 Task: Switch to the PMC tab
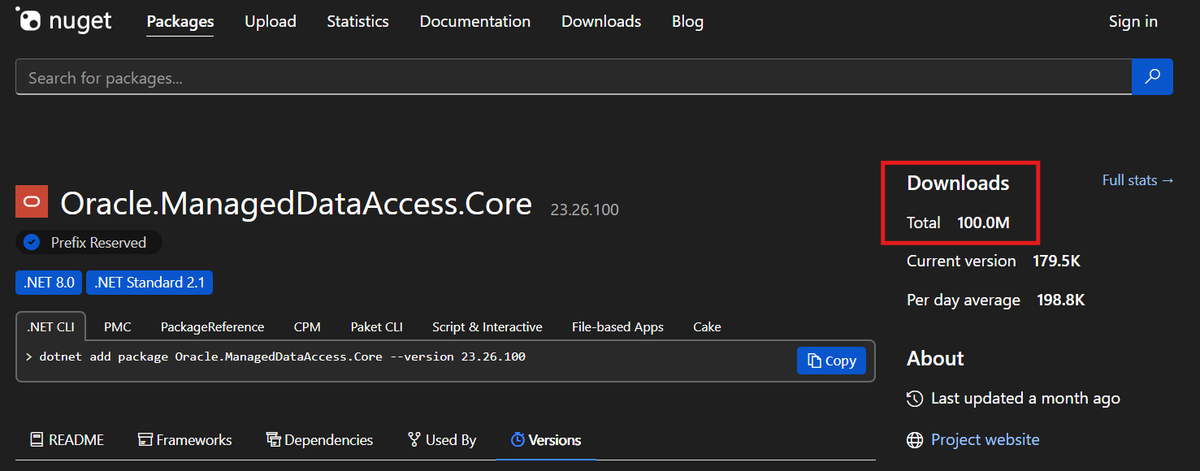118,327
